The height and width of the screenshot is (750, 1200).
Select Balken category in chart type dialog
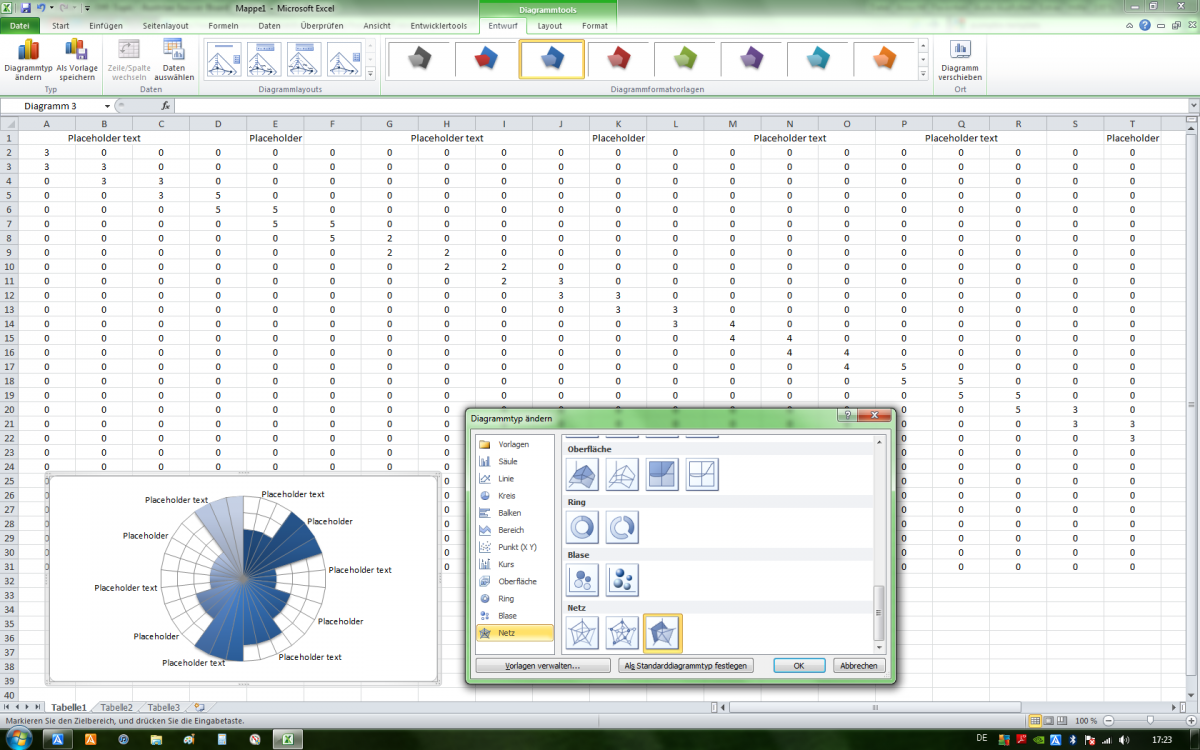pyautogui.click(x=514, y=513)
